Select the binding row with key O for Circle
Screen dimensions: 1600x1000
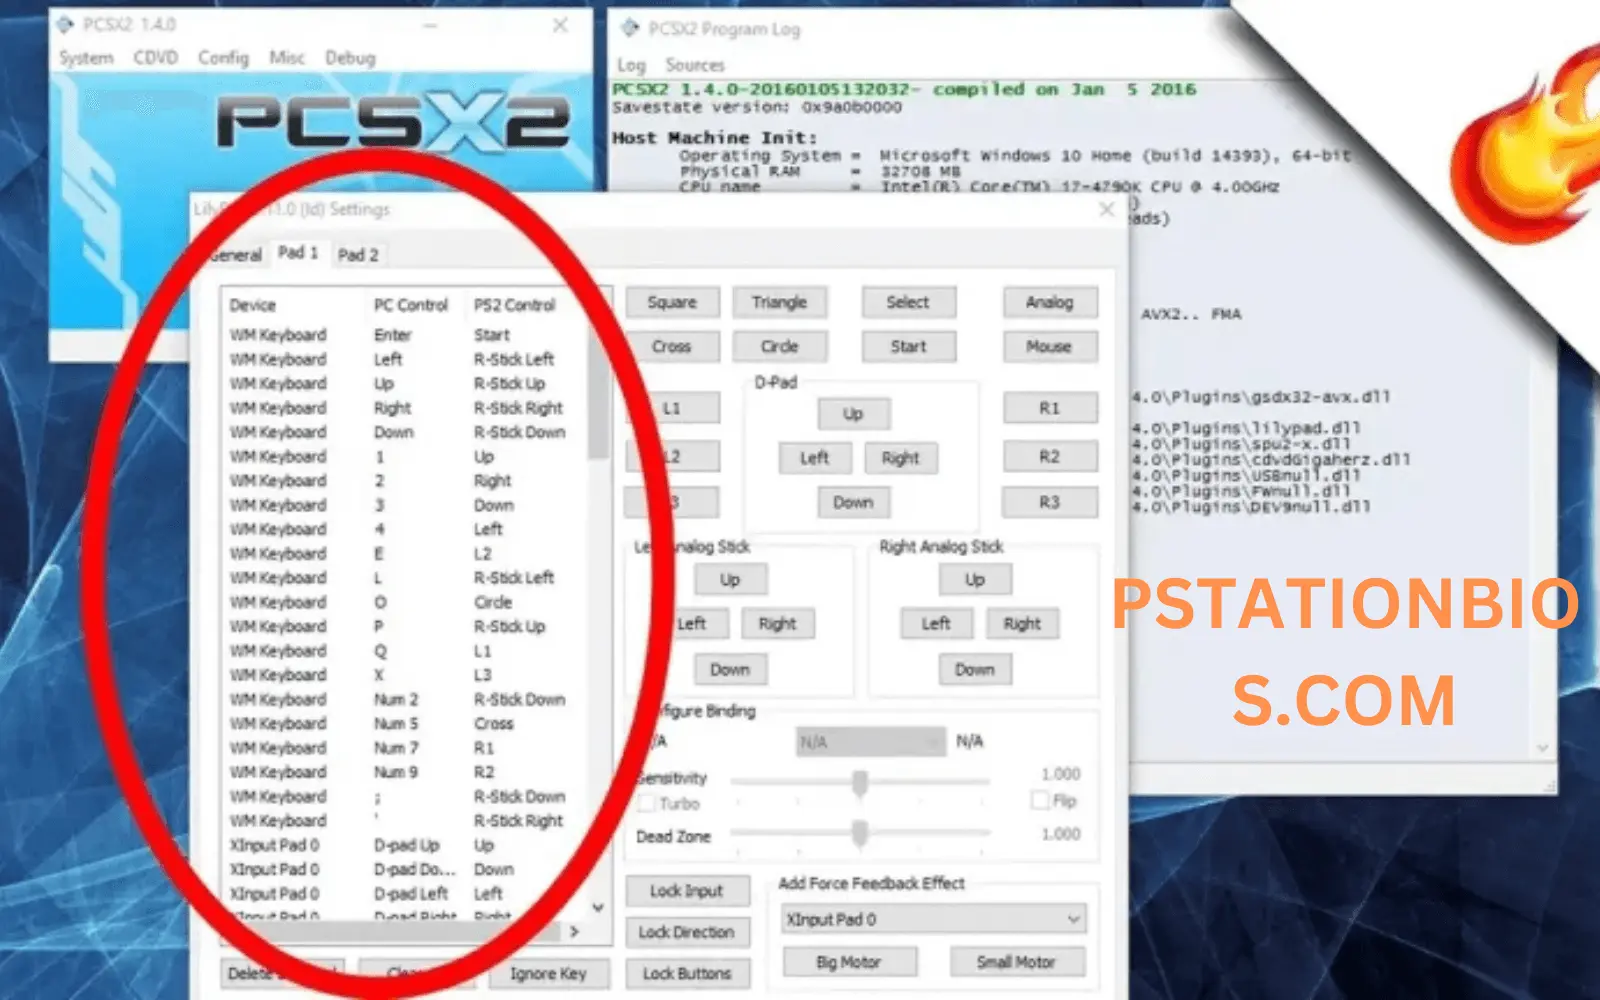pos(405,602)
